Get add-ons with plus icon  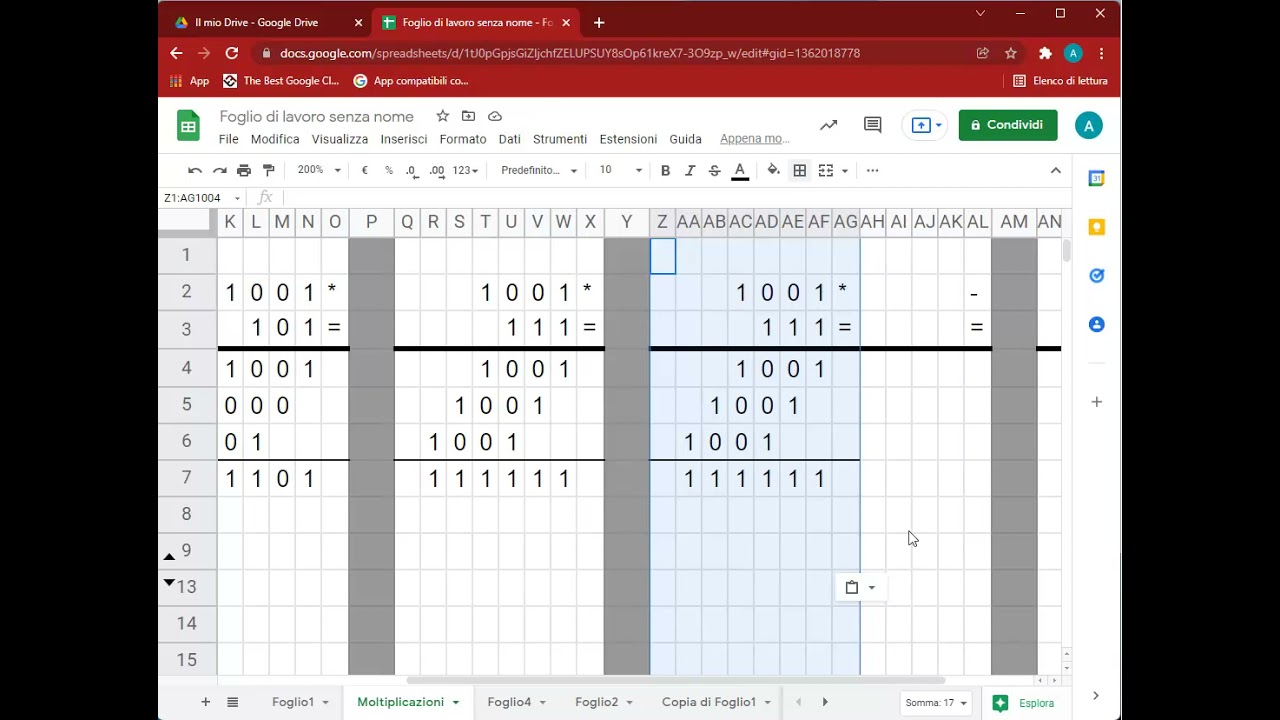[1097, 402]
